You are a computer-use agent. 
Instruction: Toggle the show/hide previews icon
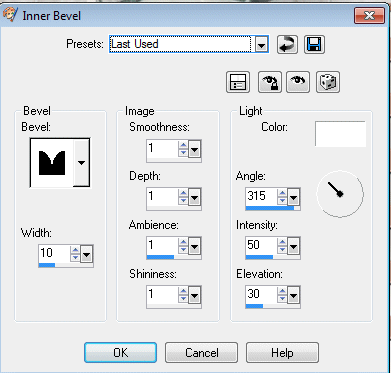click(238, 82)
